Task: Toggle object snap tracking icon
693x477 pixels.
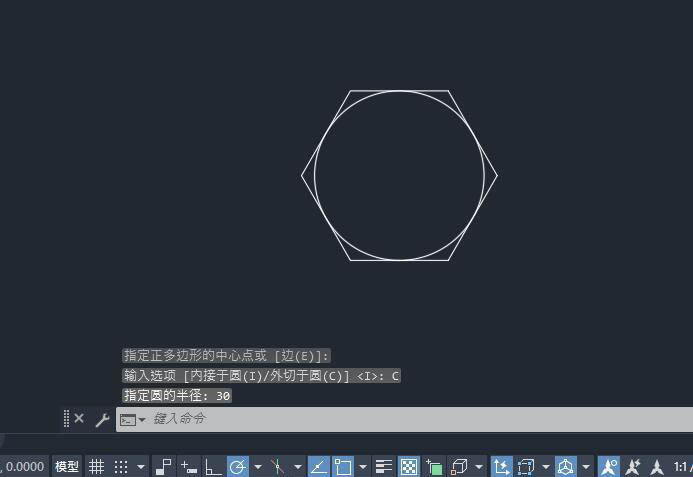Action: [319, 466]
